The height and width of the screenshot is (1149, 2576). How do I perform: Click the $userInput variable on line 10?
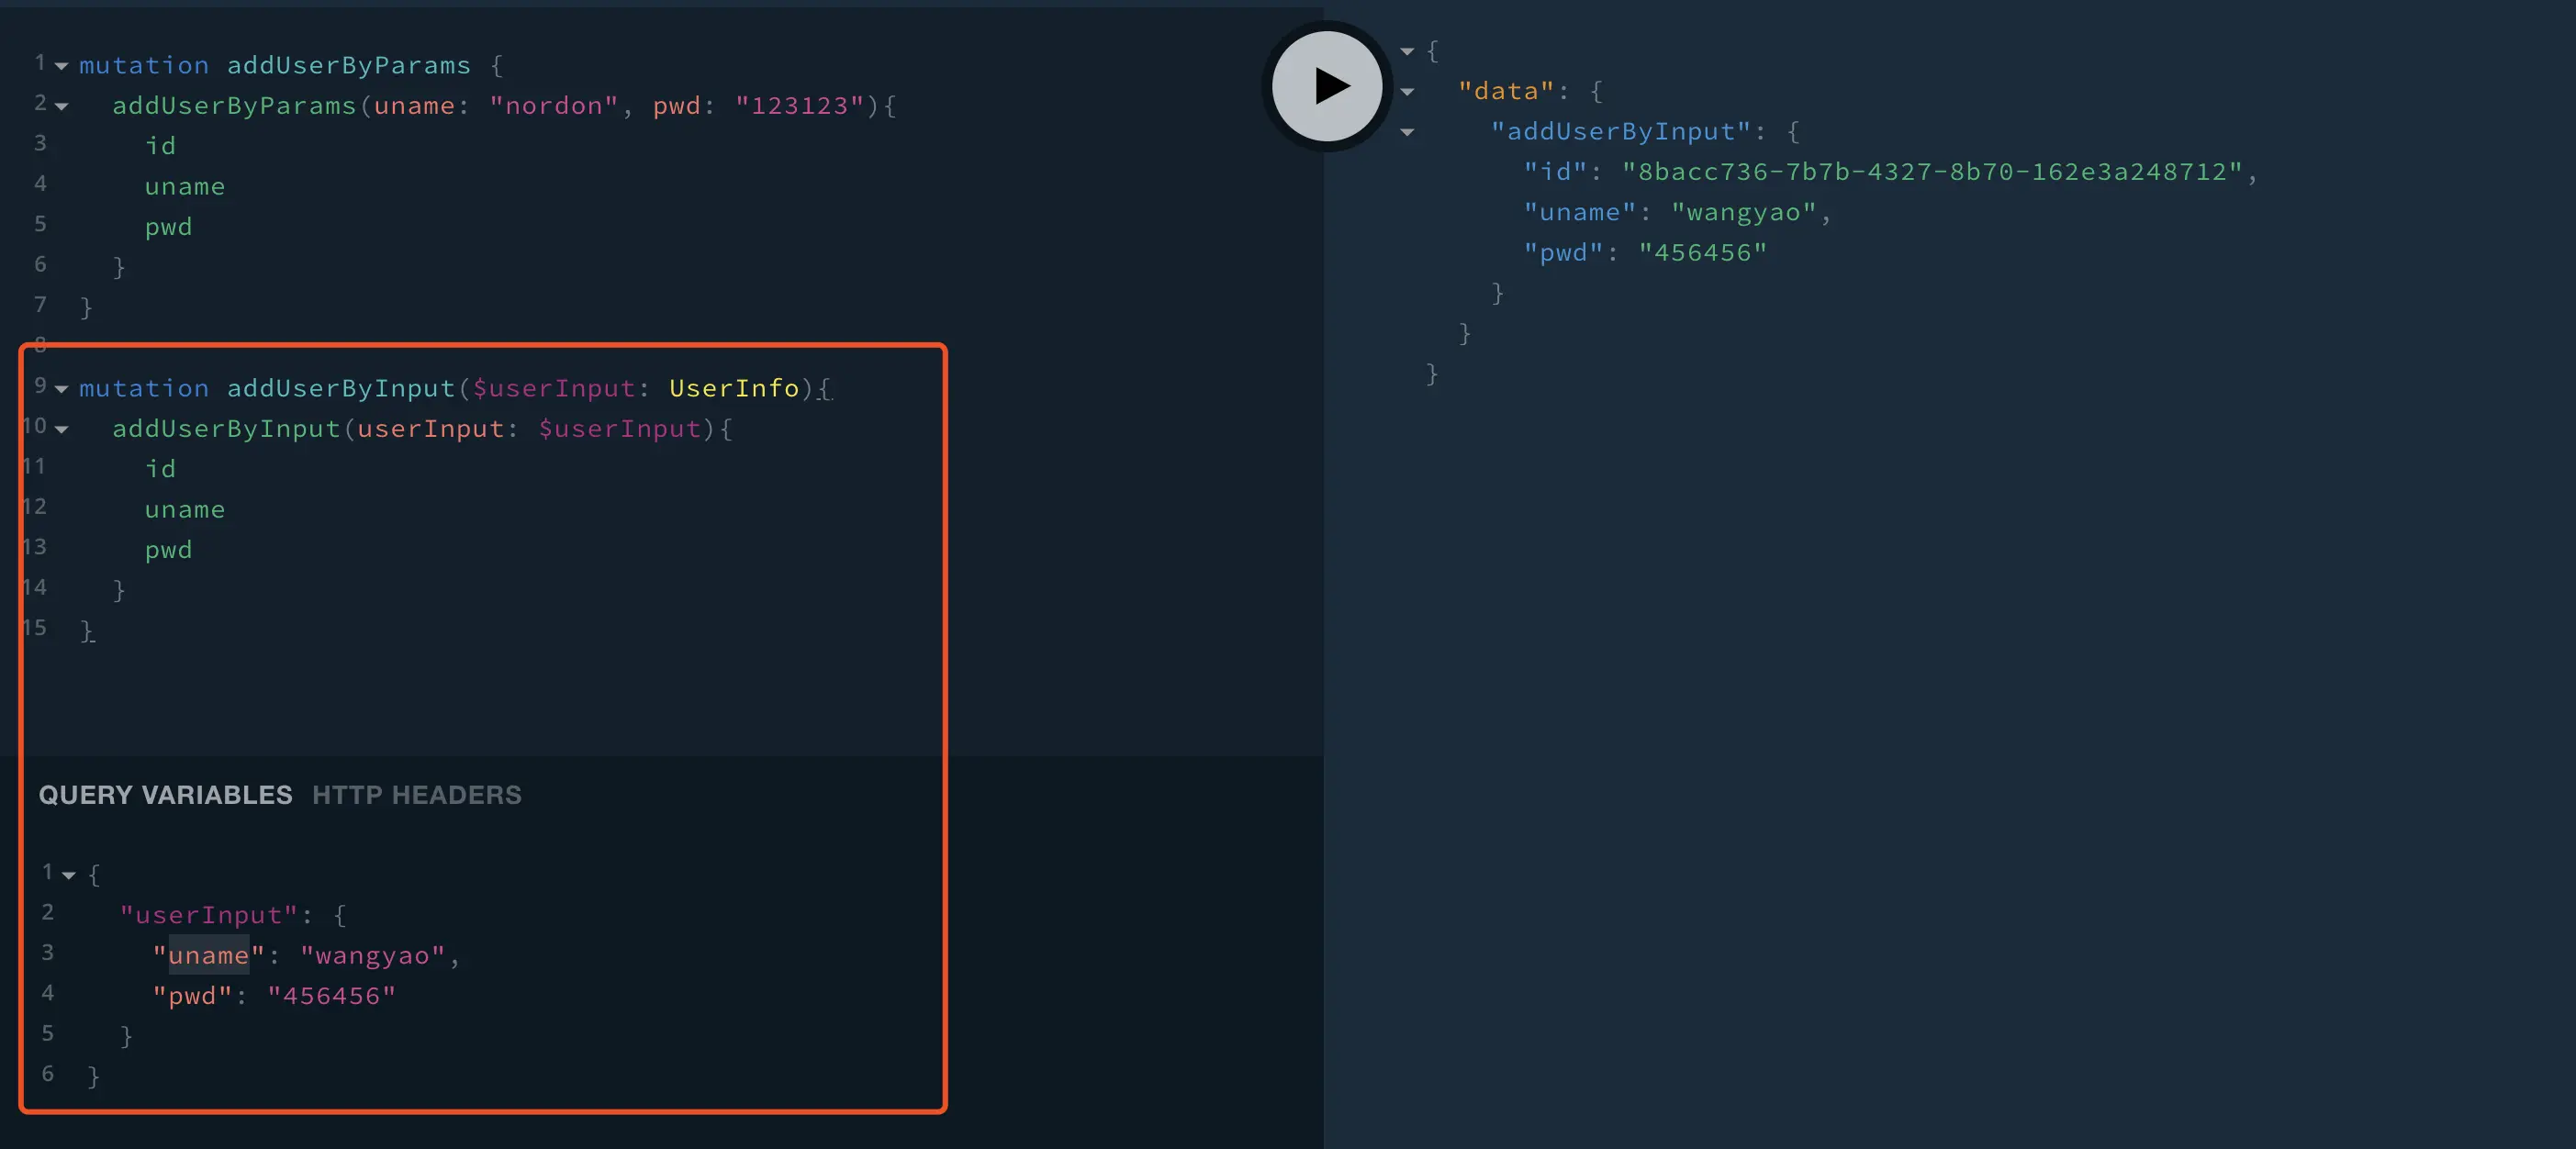pos(619,429)
